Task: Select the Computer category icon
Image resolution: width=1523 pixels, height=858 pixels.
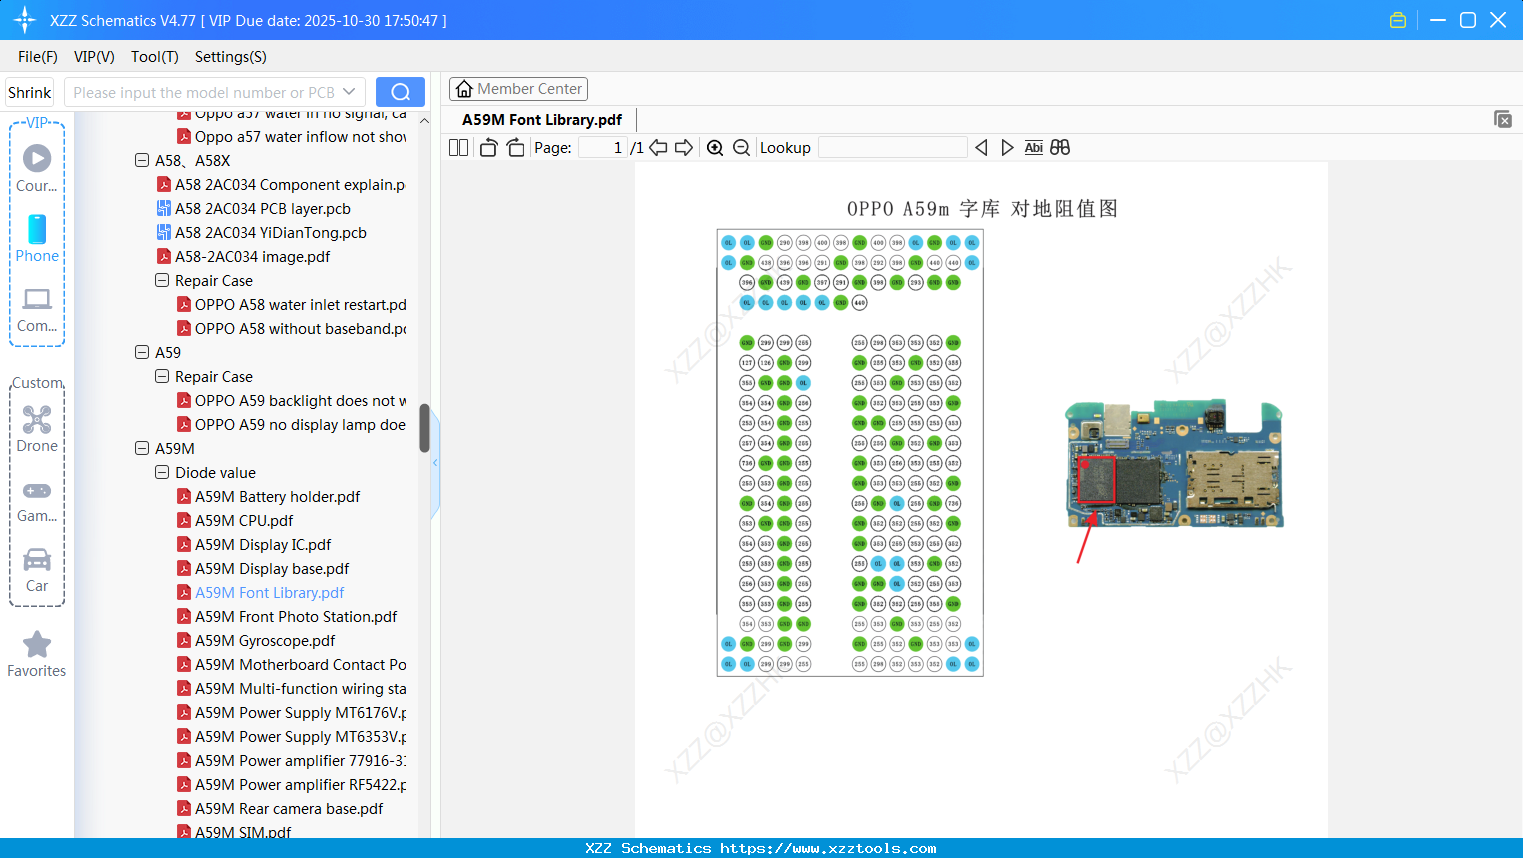Action: pos(37,310)
